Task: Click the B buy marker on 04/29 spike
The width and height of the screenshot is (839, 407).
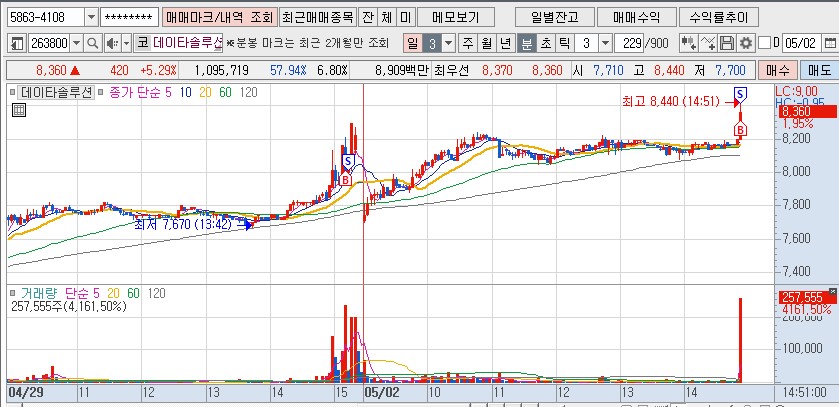Action: 346,179
